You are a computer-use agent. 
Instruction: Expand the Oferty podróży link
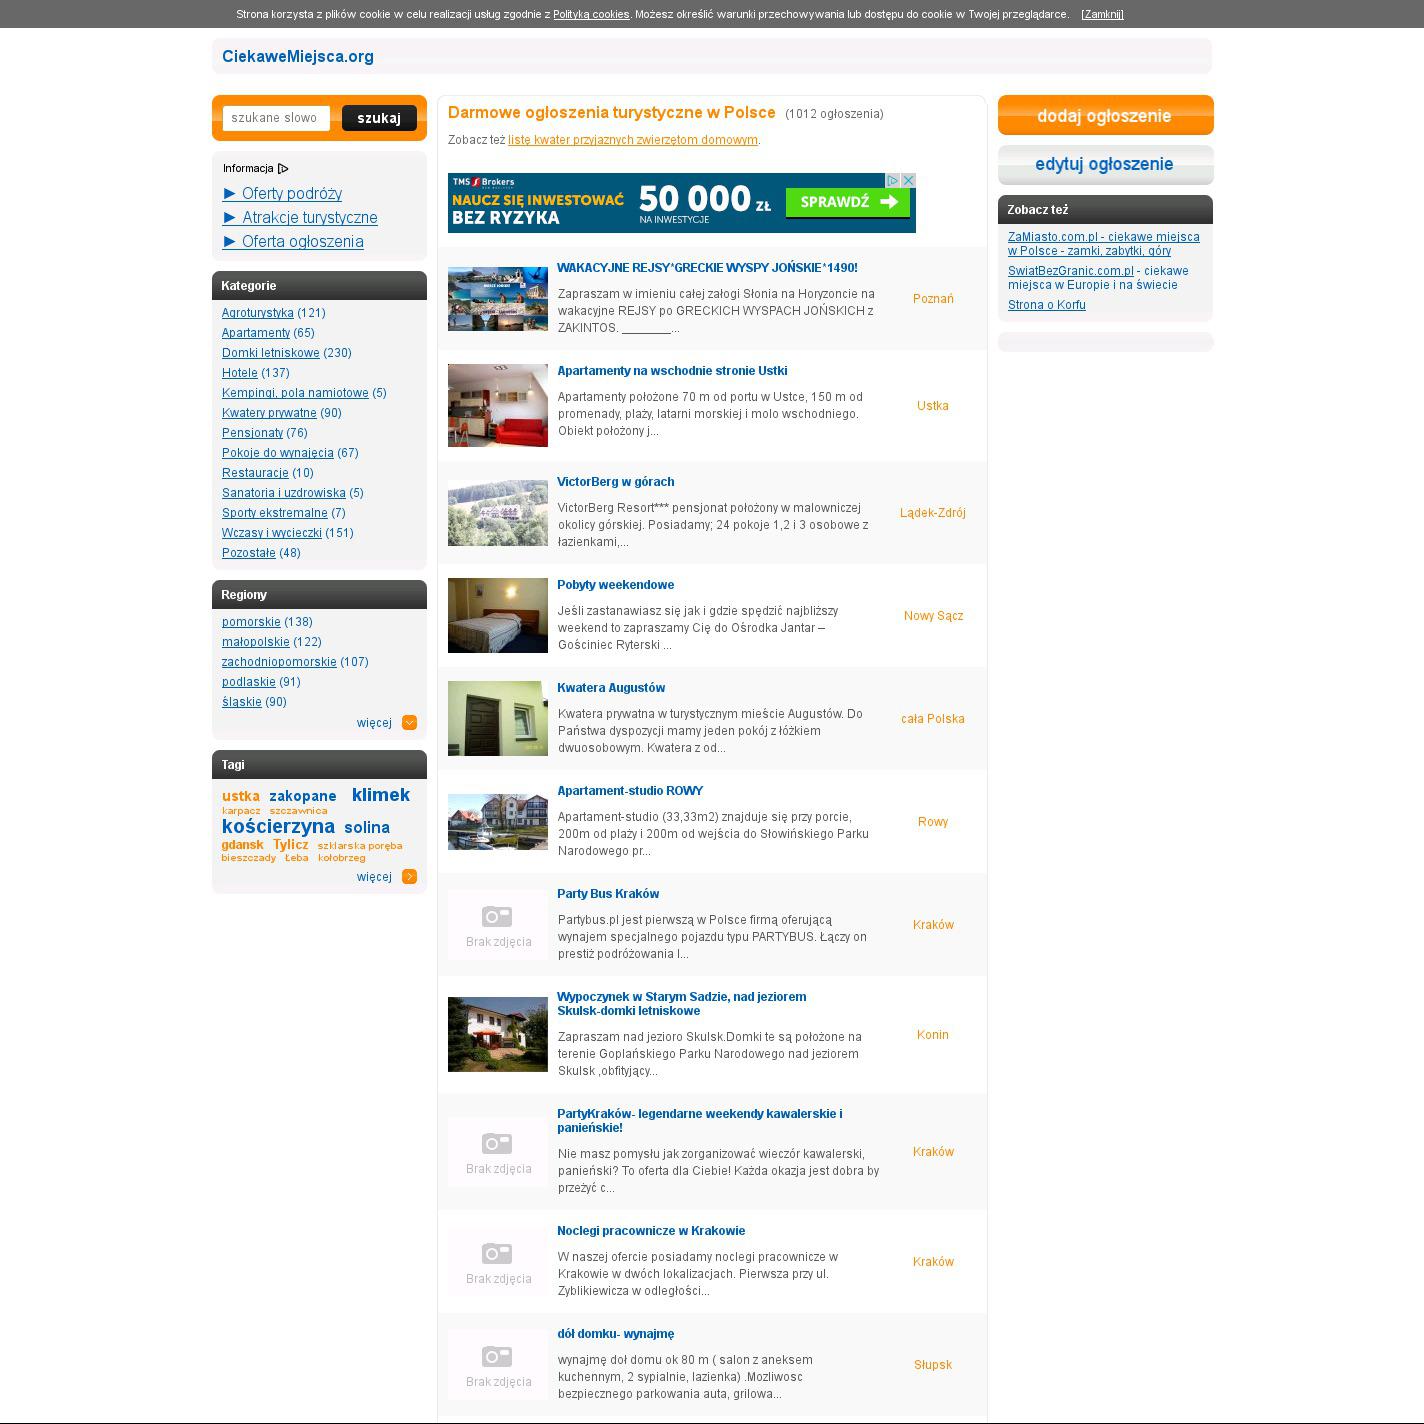(x=291, y=194)
